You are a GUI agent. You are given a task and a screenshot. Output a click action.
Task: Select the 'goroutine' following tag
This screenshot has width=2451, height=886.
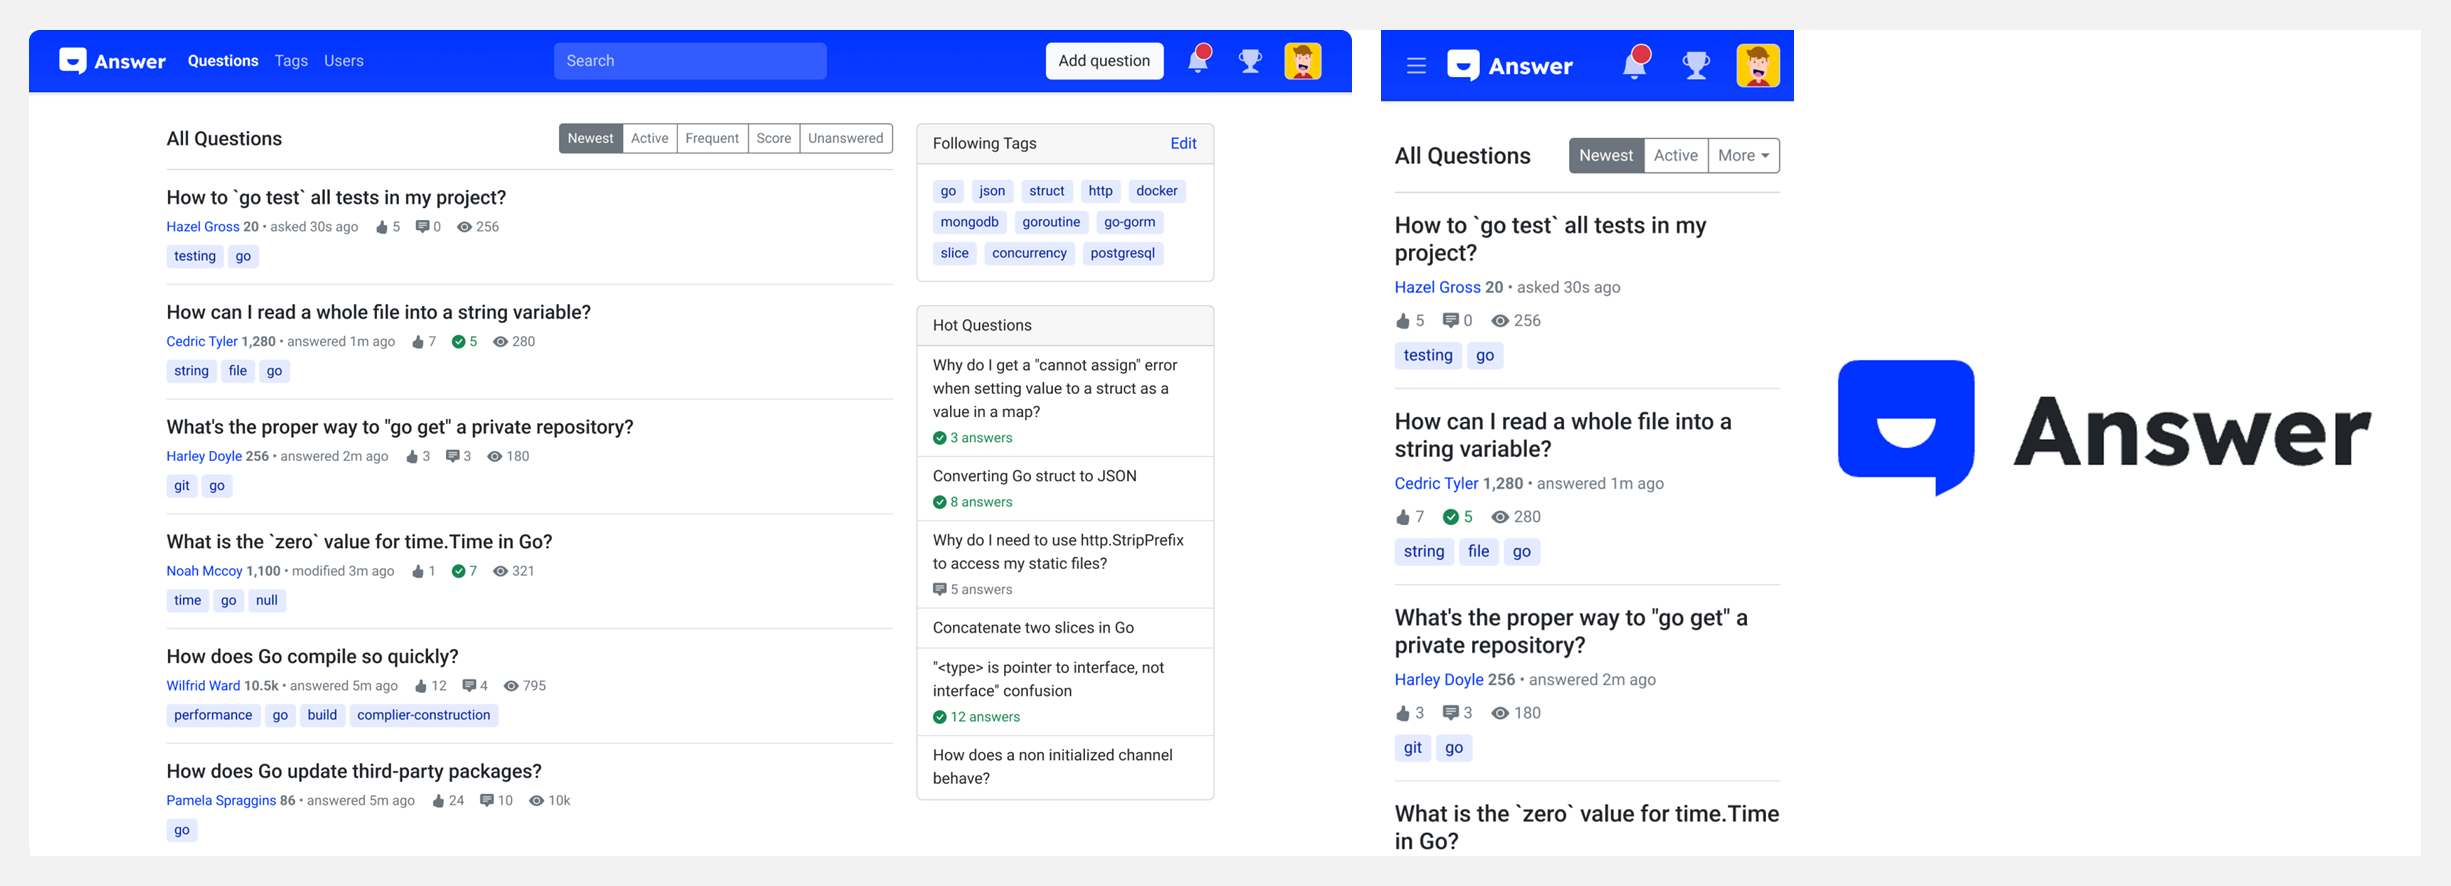point(1051,222)
